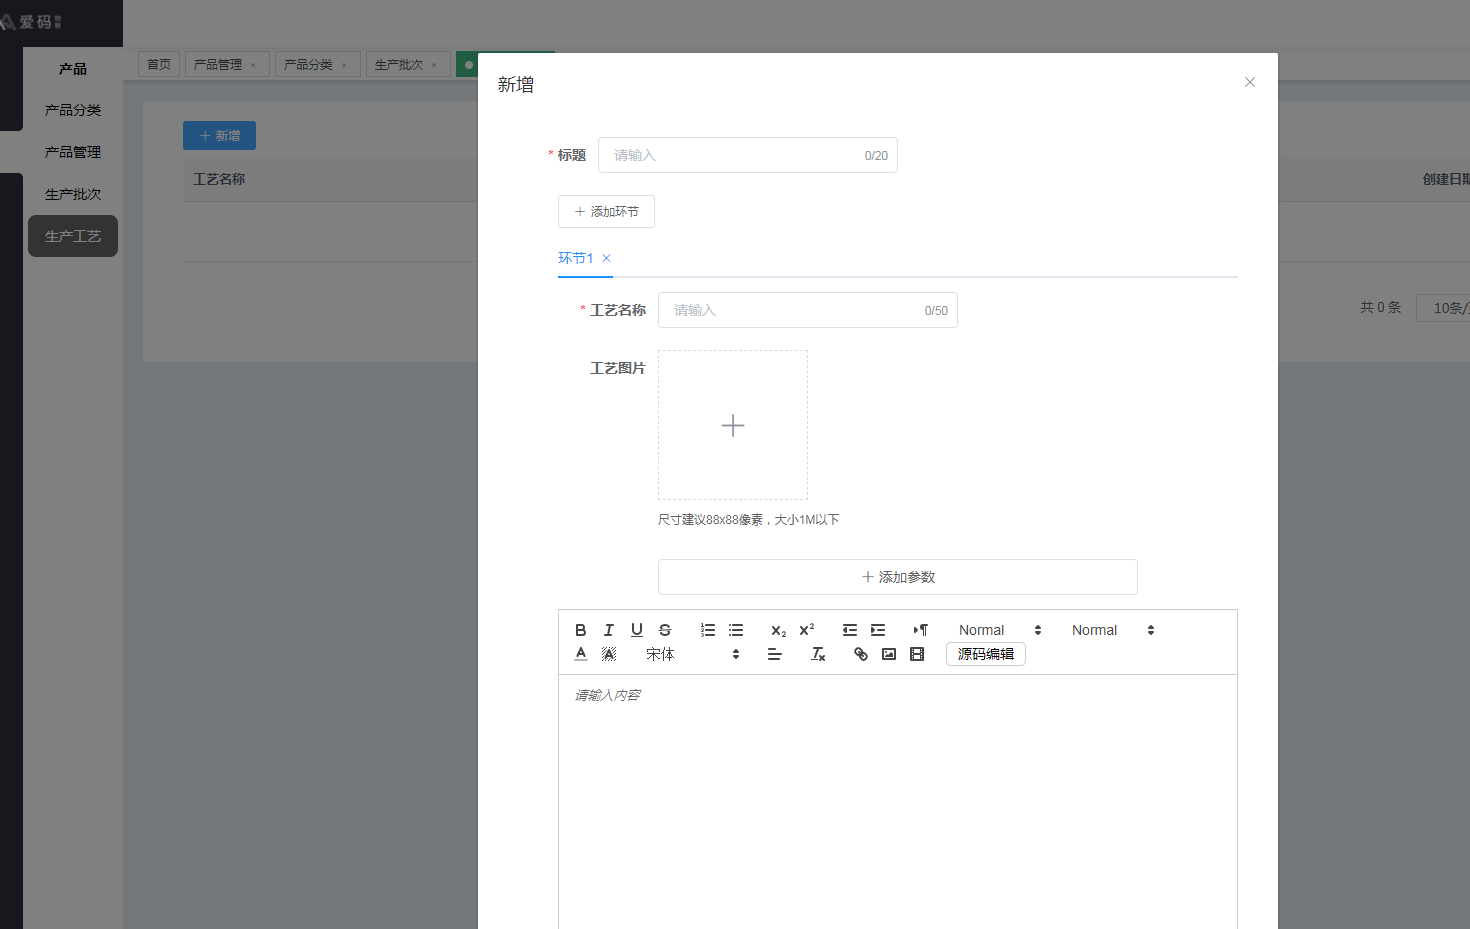Close the 新增 dialog
Screen dimensions: 1470x929
coord(1250,82)
